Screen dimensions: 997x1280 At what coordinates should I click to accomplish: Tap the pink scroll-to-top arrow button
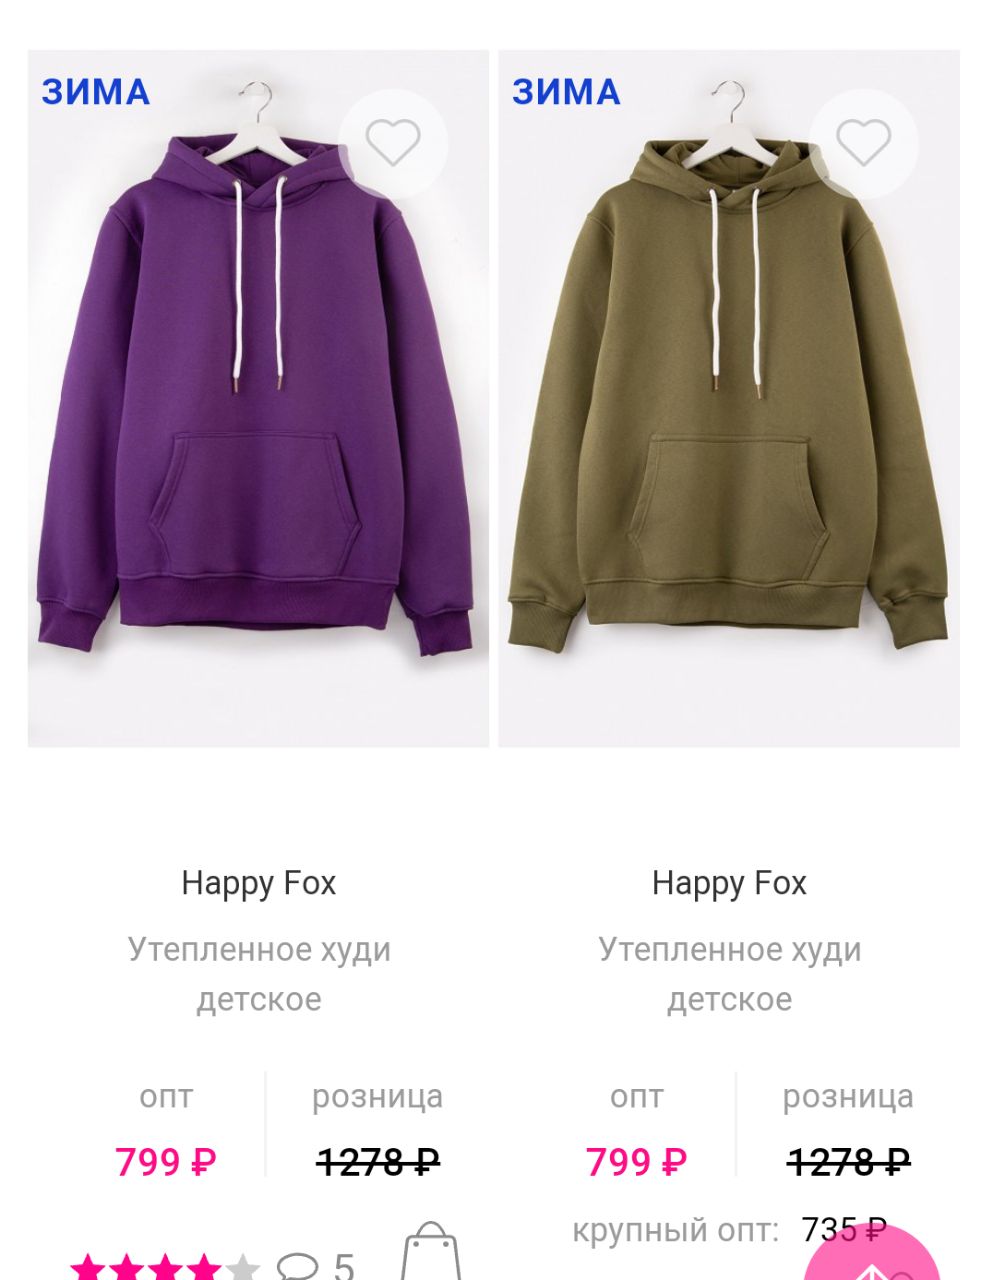pos(872,1255)
